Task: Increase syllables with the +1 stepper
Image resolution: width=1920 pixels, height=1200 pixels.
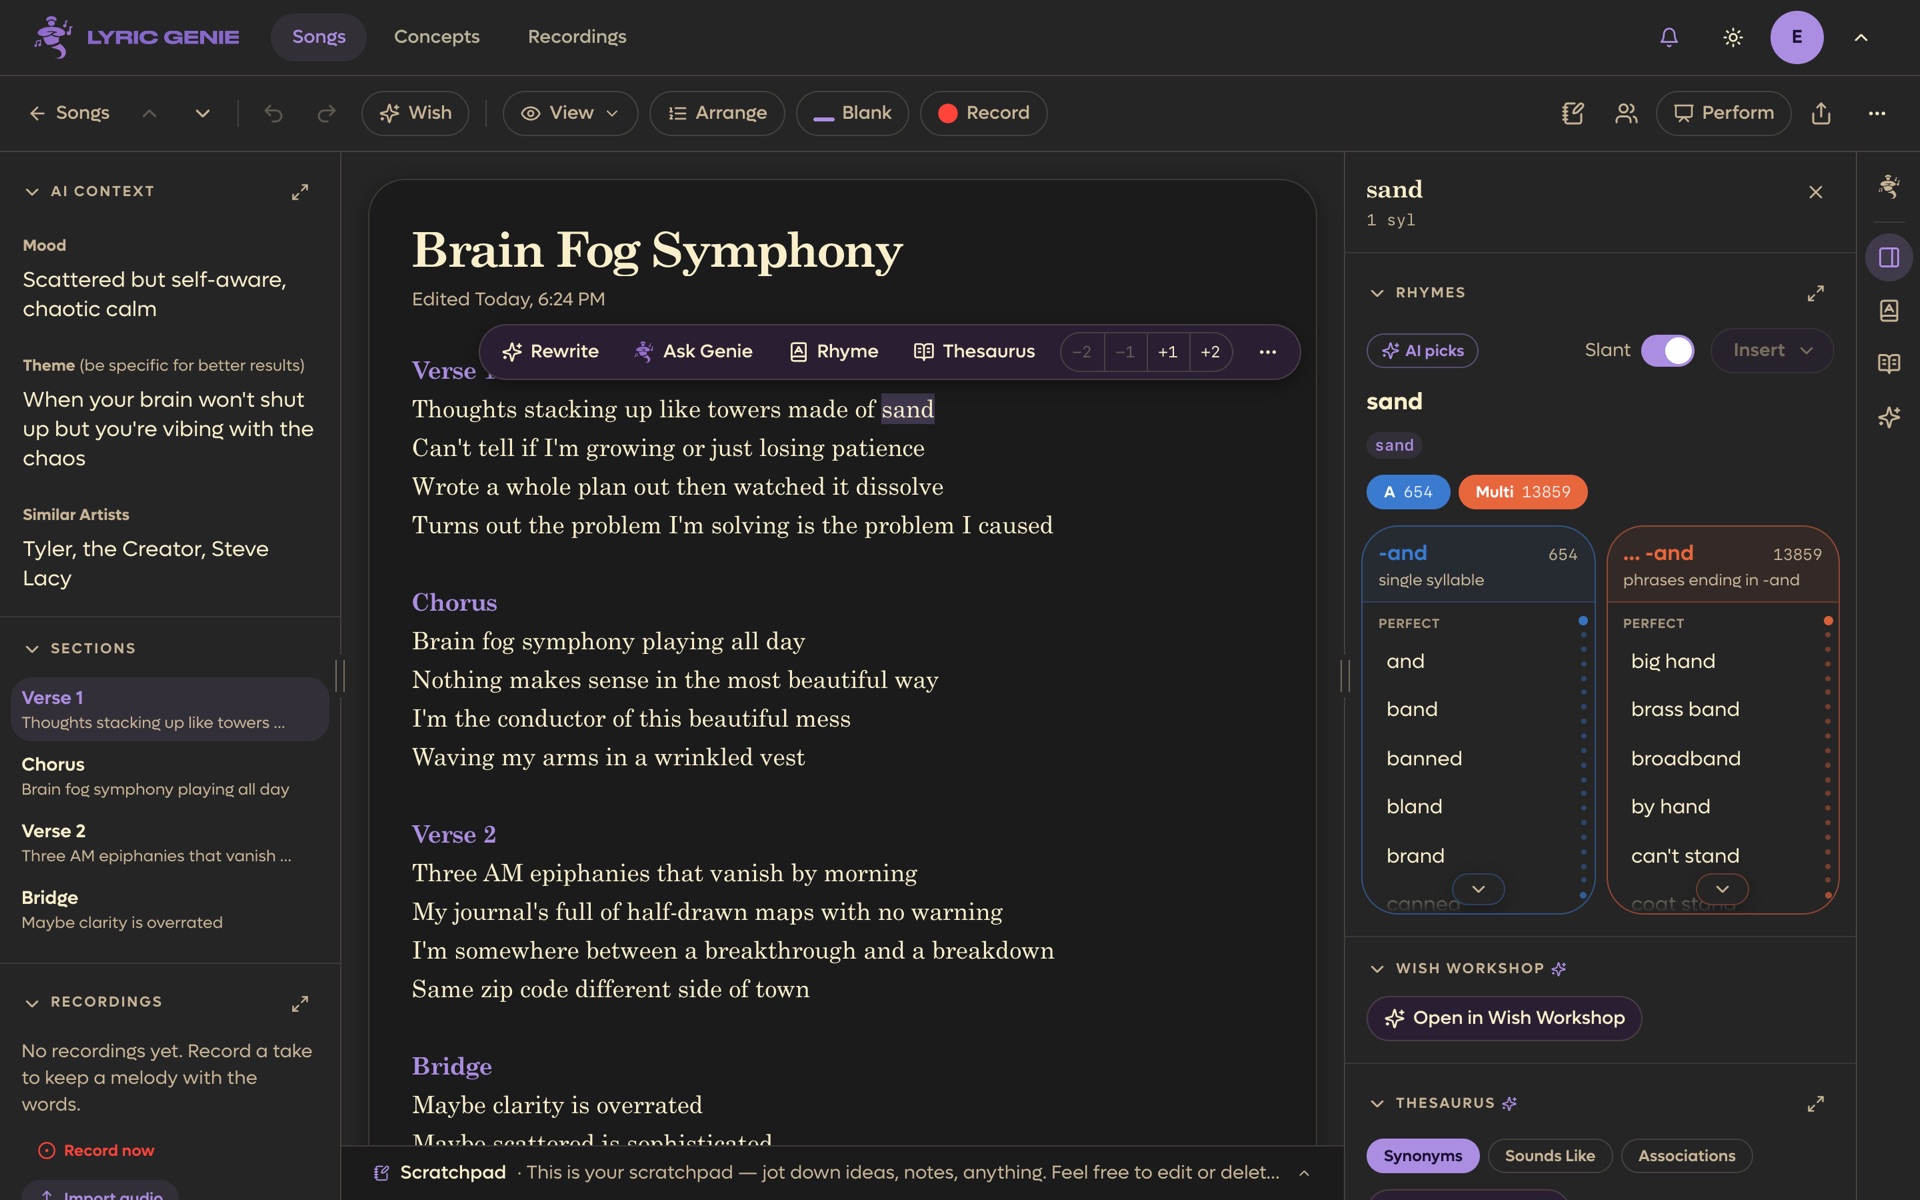Action: [x=1168, y=352]
